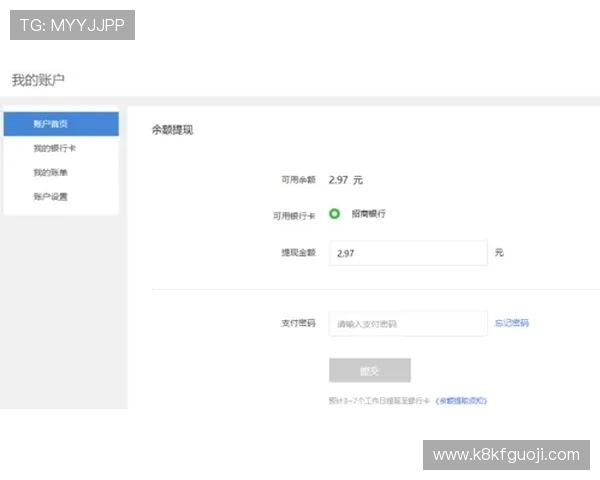Click the 预计3-7个工作日 notice text
Screen dimensions: 600x480
379,401
